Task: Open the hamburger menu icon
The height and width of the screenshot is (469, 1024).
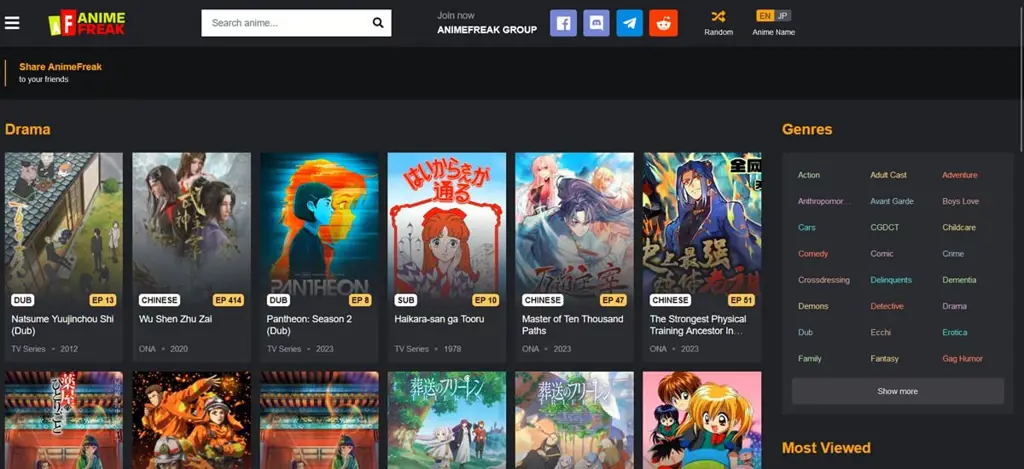Action: pyautogui.click(x=12, y=23)
